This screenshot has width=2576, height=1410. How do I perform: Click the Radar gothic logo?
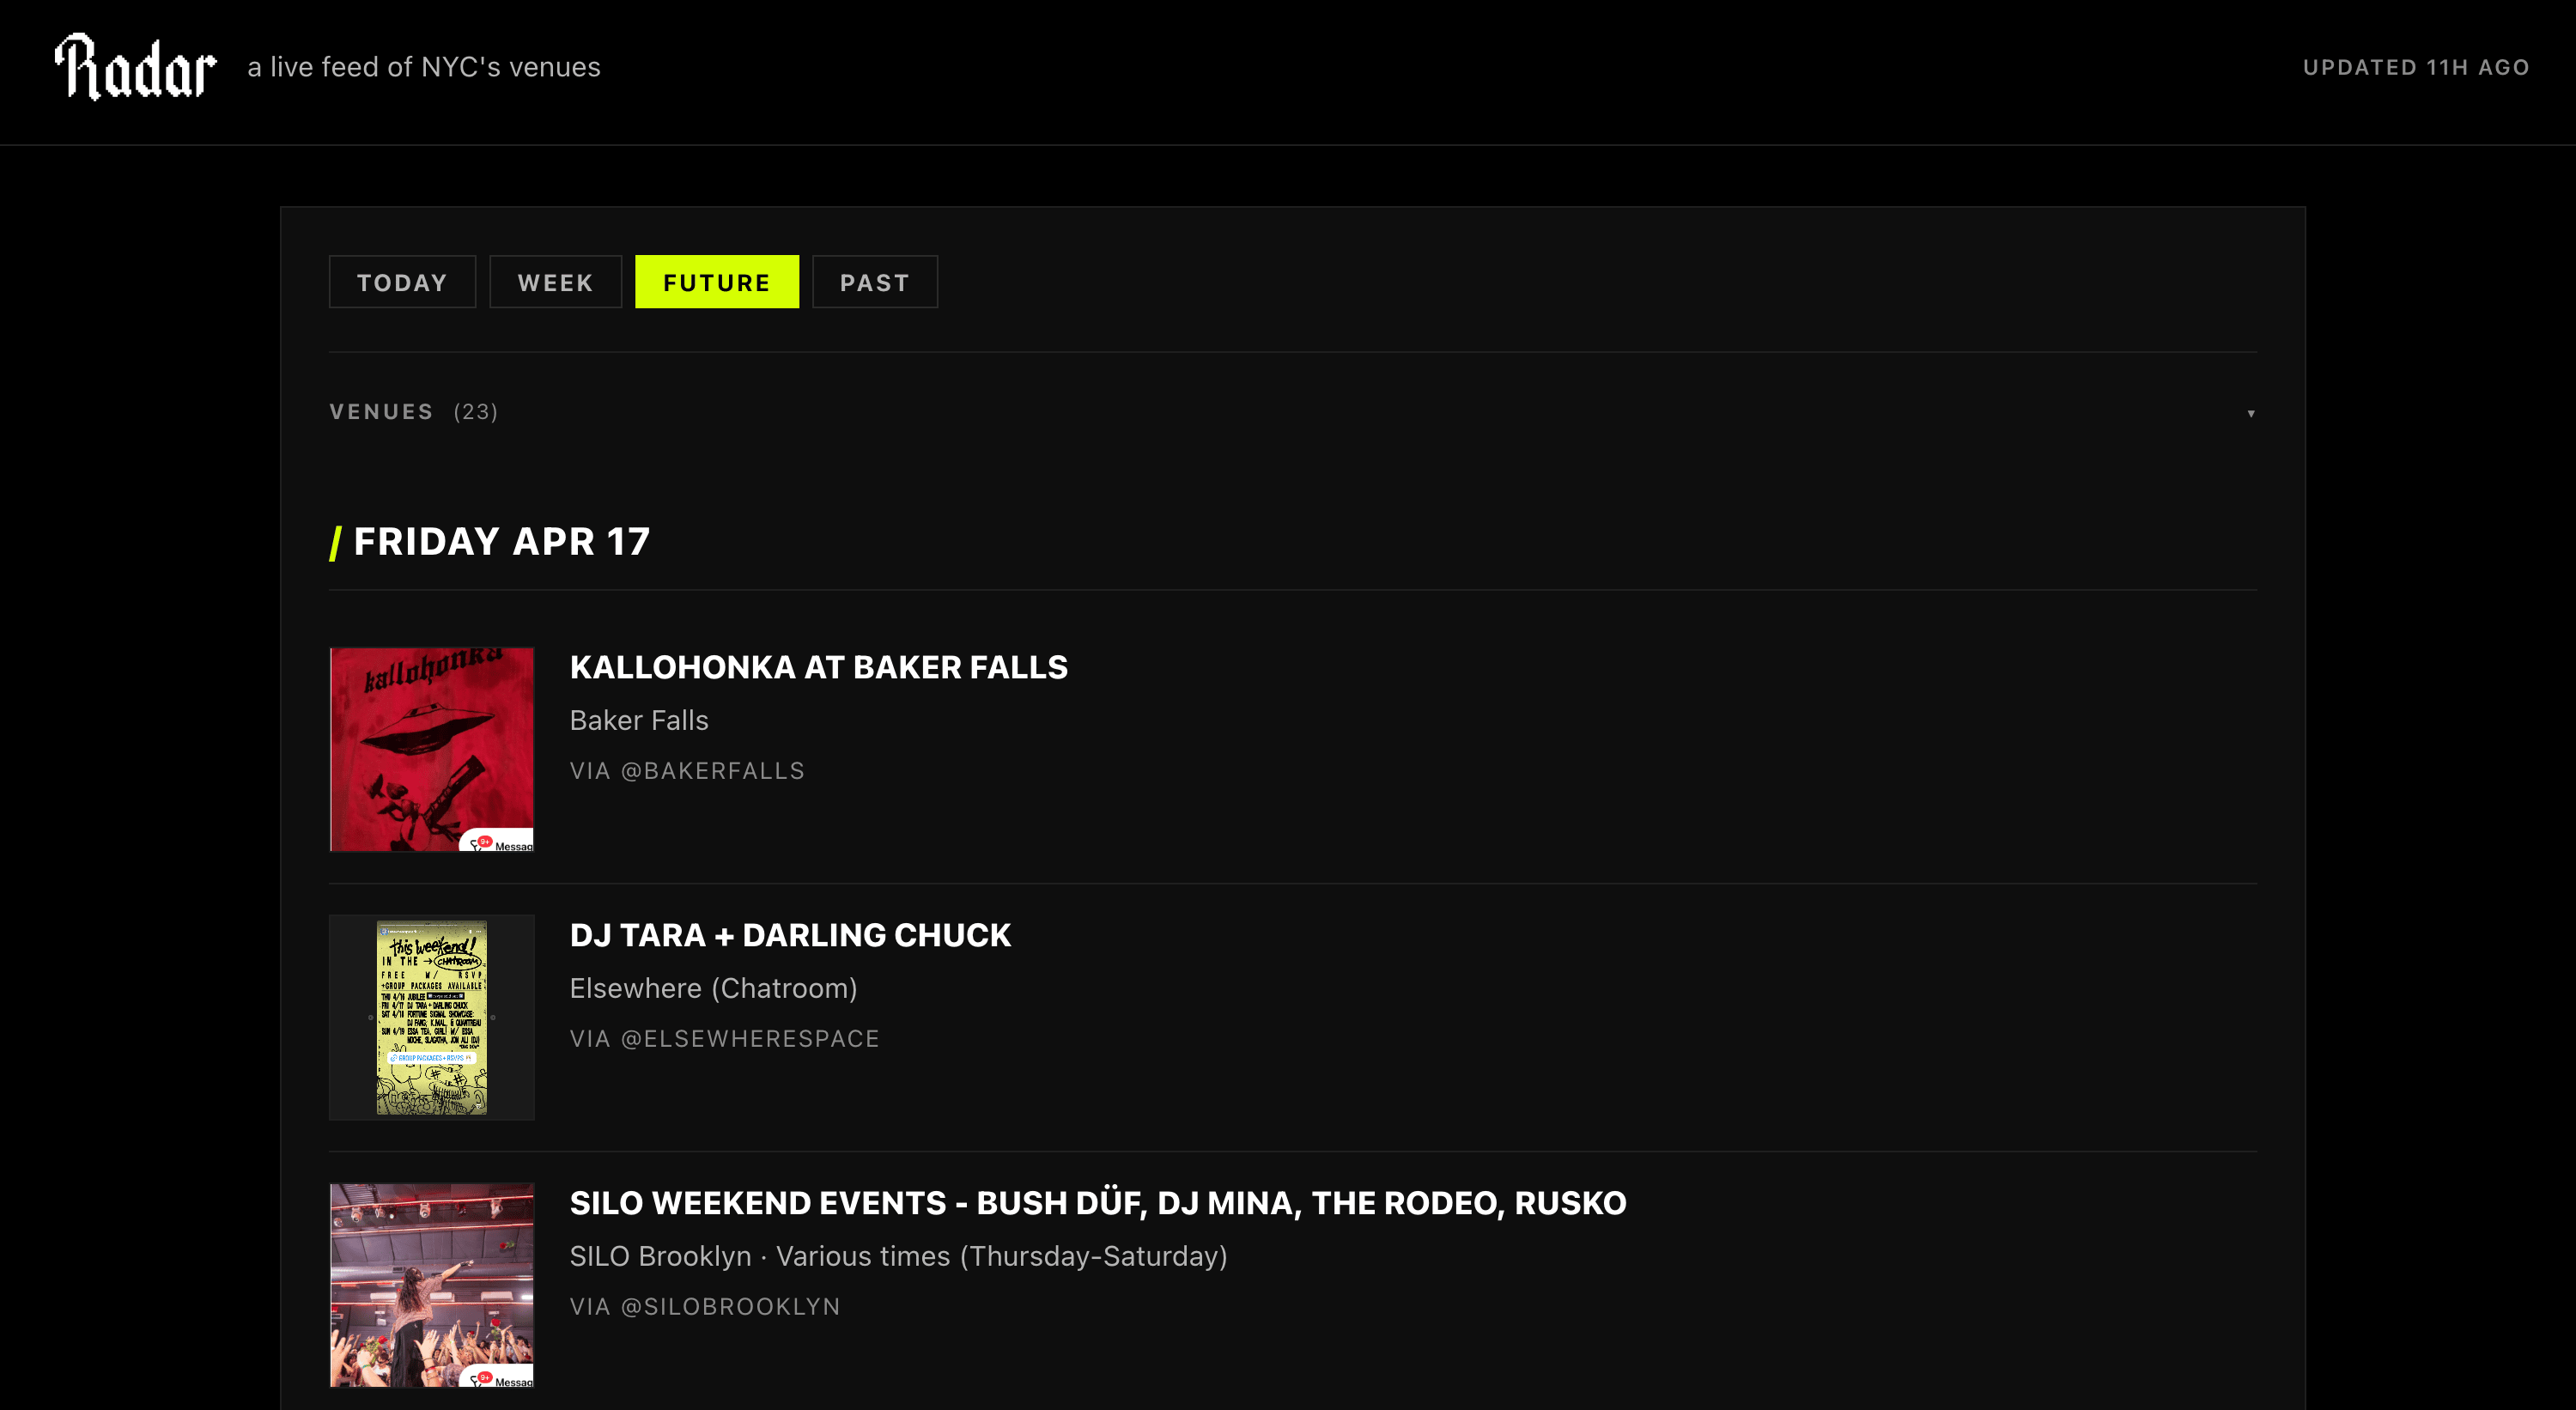click(135, 67)
